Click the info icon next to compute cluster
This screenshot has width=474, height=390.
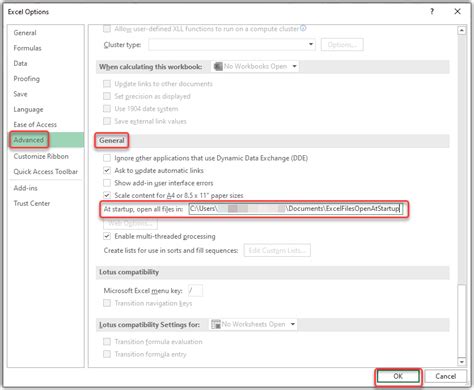coord(303,28)
